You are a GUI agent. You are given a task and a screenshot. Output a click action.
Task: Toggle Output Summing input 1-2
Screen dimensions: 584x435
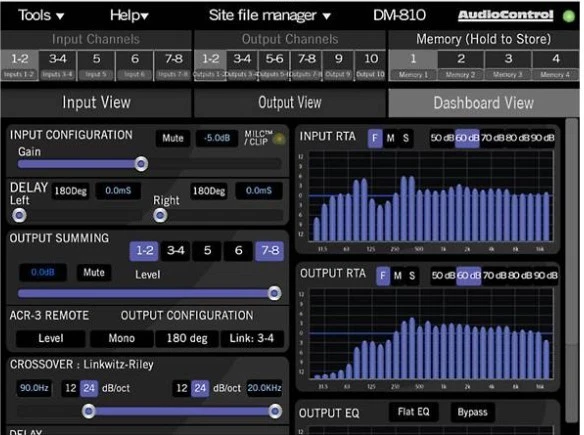coord(144,251)
